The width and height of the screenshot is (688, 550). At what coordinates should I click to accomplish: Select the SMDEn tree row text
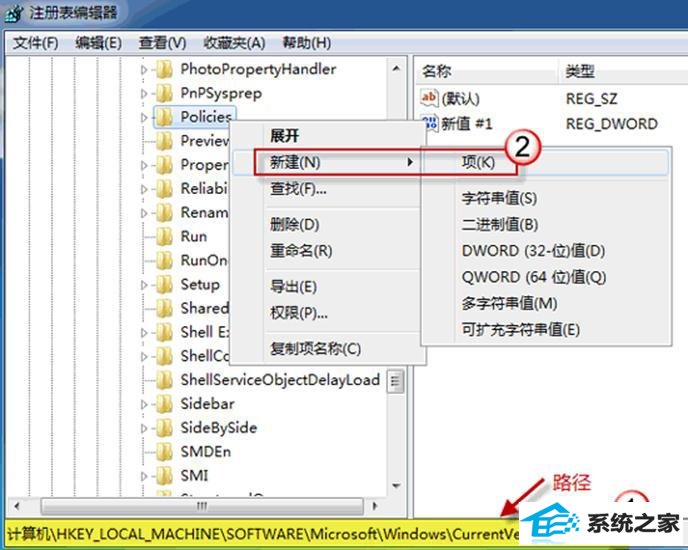(x=206, y=452)
